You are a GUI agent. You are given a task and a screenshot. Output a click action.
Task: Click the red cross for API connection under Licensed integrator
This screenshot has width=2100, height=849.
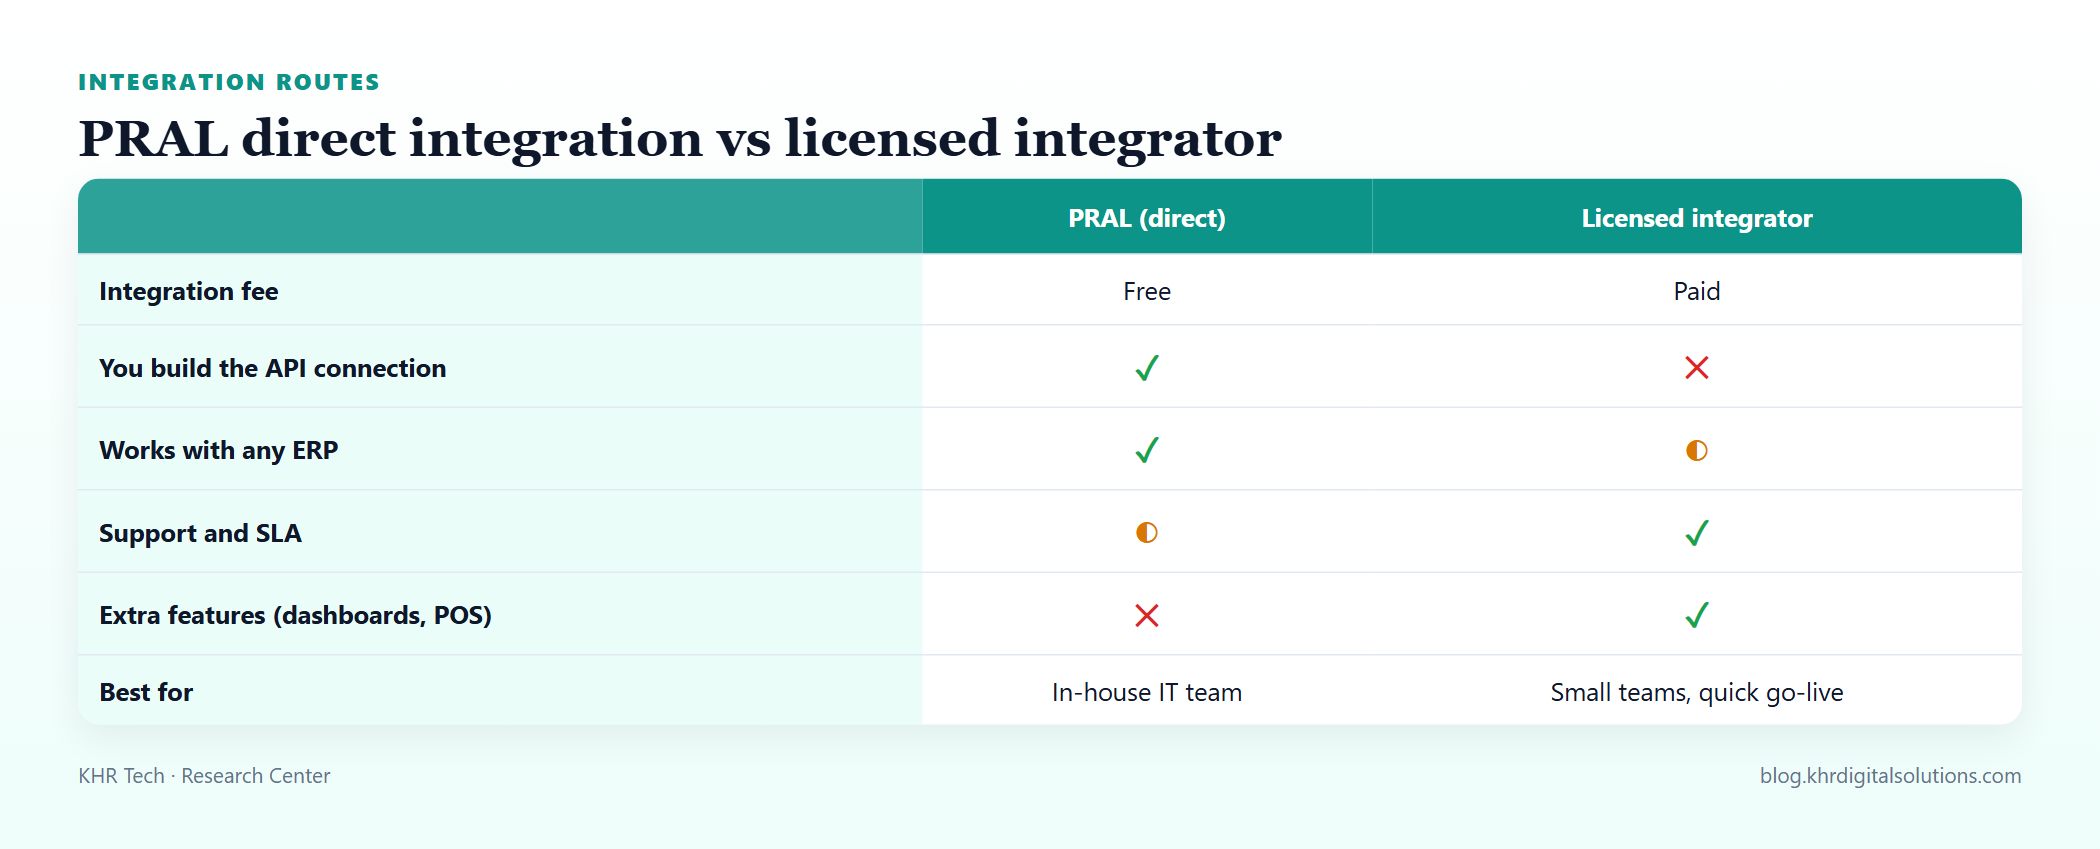[x=1696, y=368]
